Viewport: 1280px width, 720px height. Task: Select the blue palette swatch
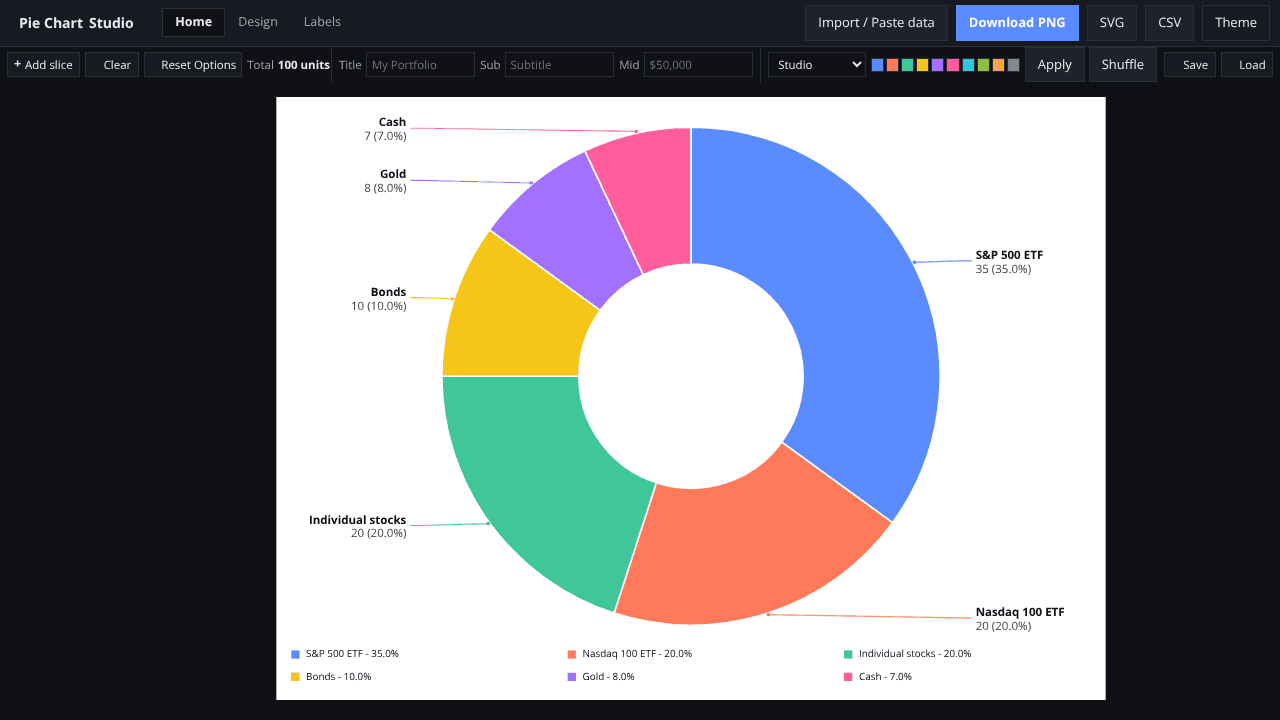[x=877, y=65]
